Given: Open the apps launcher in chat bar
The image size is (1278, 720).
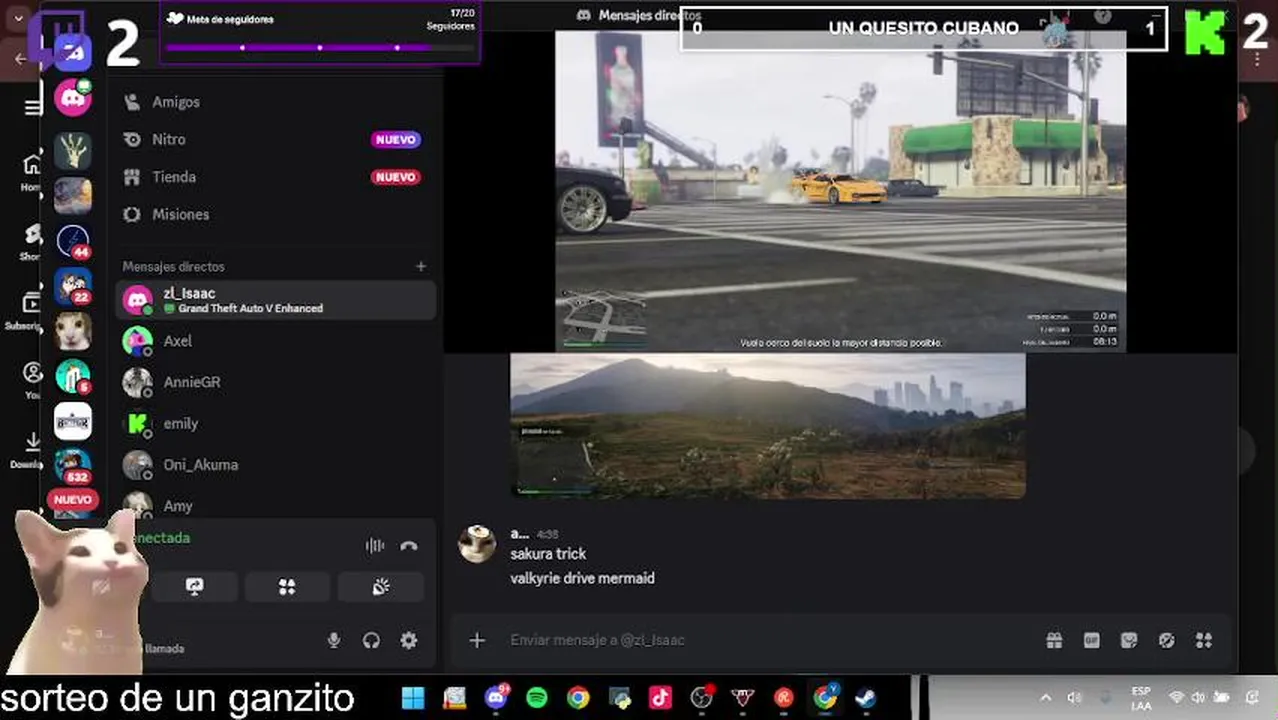Looking at the screenshot, I should pyautogui.click(x=1204, y=640).
